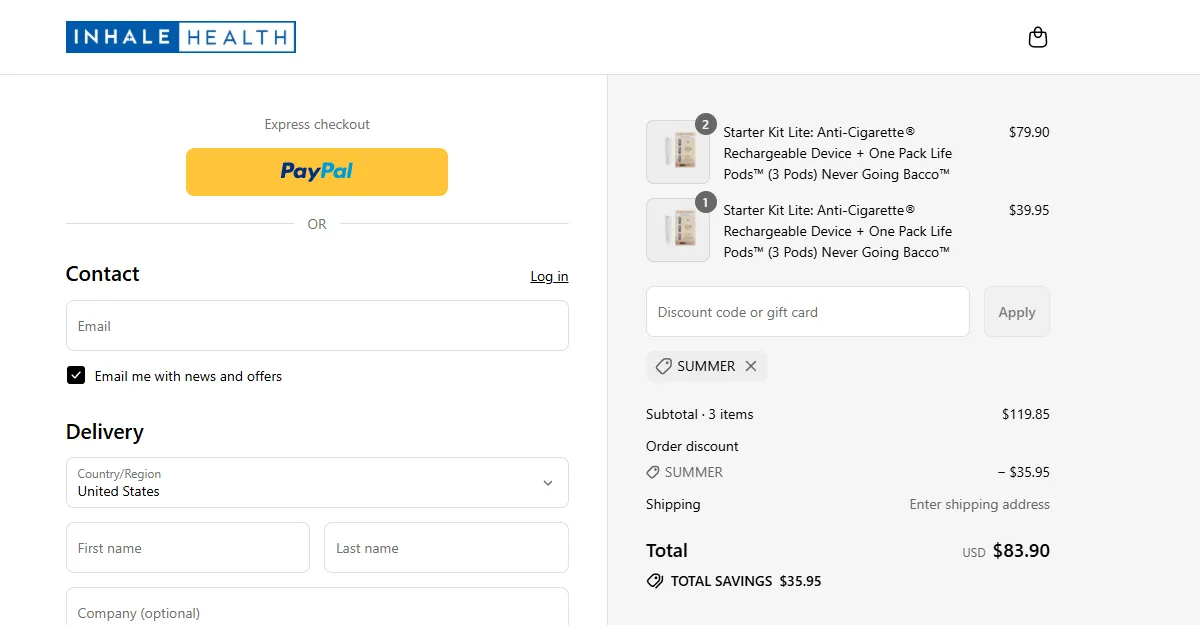Apply the discount code
1200x625 pixels.
click(1017, 312)
